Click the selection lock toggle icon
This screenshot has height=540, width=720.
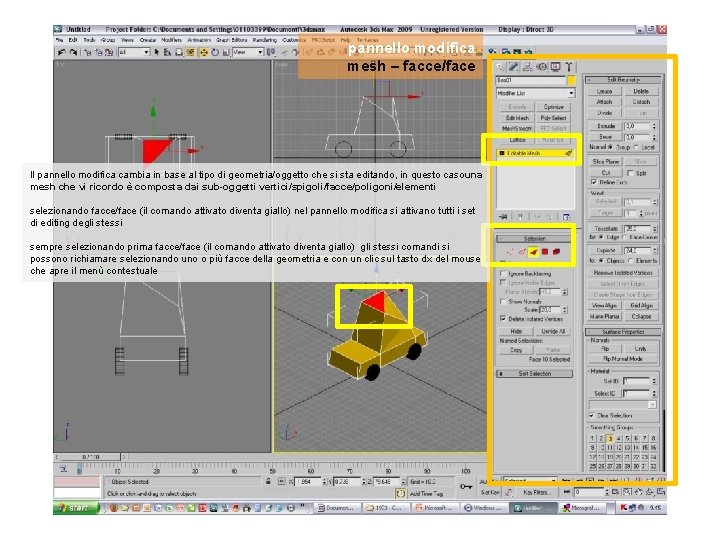(268, 481)
